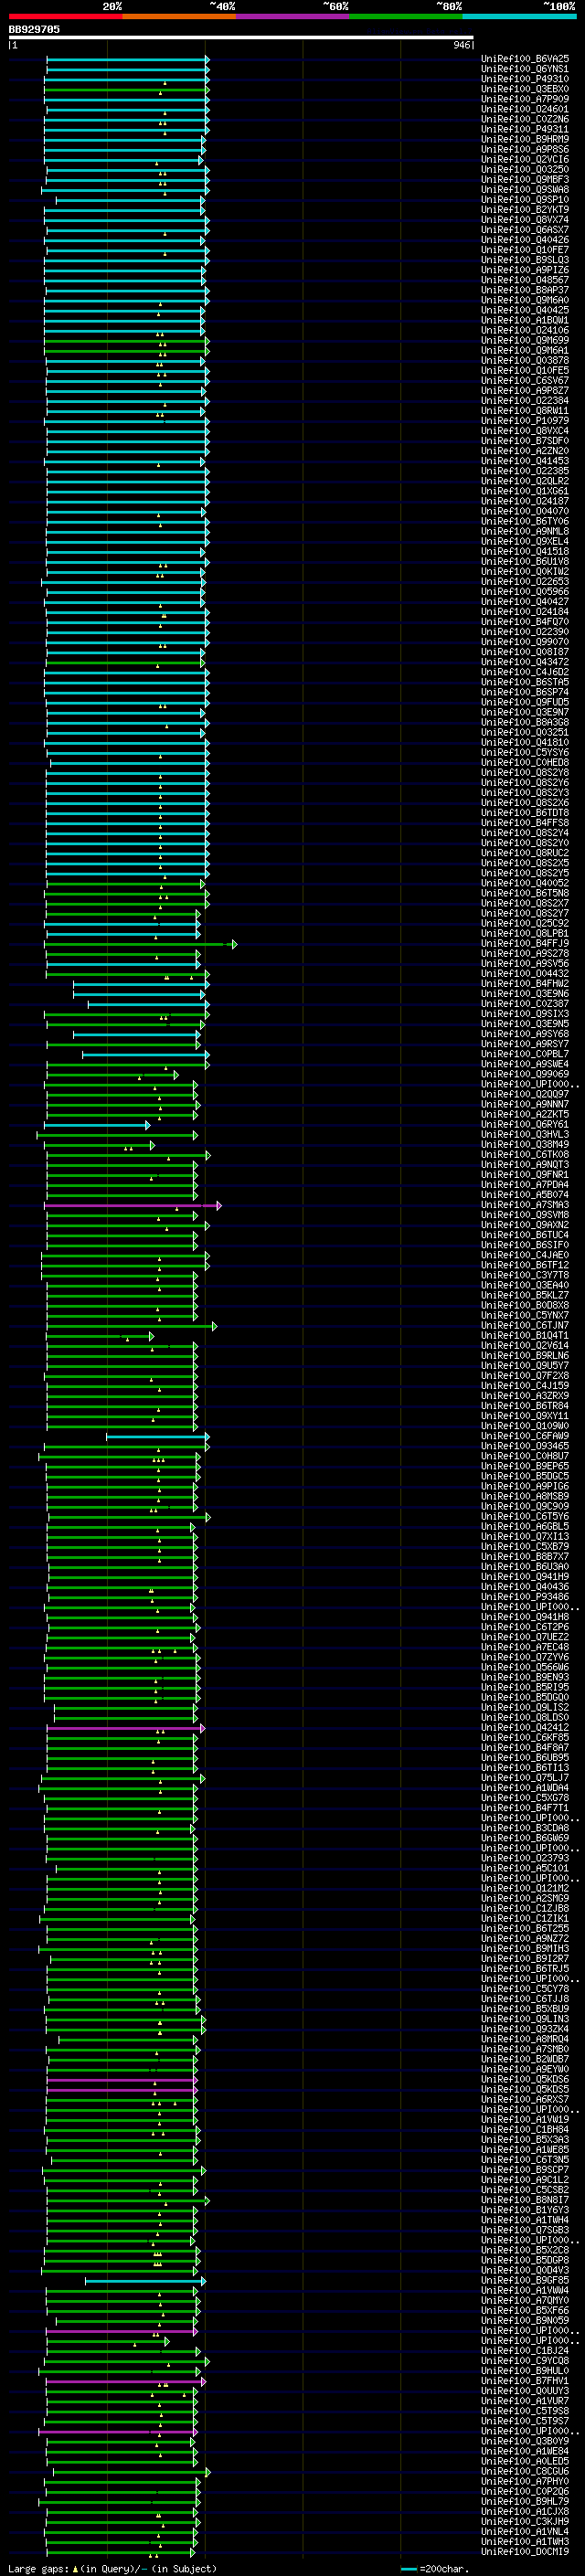Open hit UniRef100_A9NNN7
The width and height of the screenshot is (585, 2576).
click(x=525, y=1104)
